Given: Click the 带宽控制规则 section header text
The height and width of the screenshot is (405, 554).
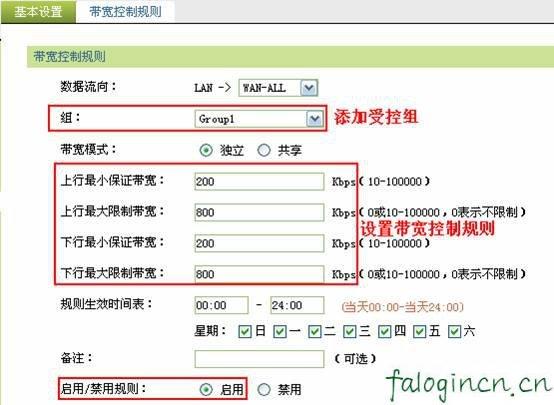Looking at the screenshot, I should 69,57.
